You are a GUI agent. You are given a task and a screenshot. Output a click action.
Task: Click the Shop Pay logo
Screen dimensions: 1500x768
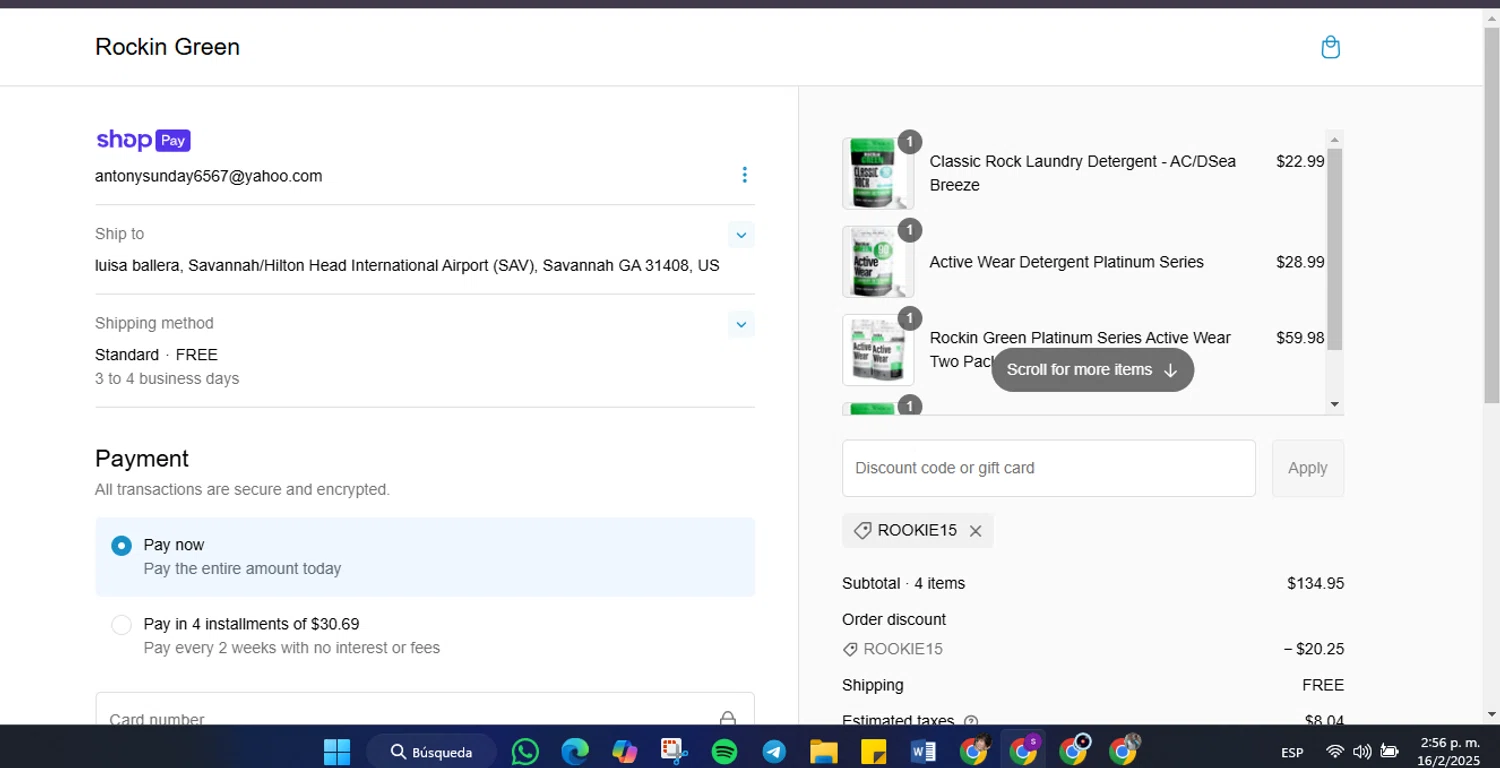coord(143,140)
